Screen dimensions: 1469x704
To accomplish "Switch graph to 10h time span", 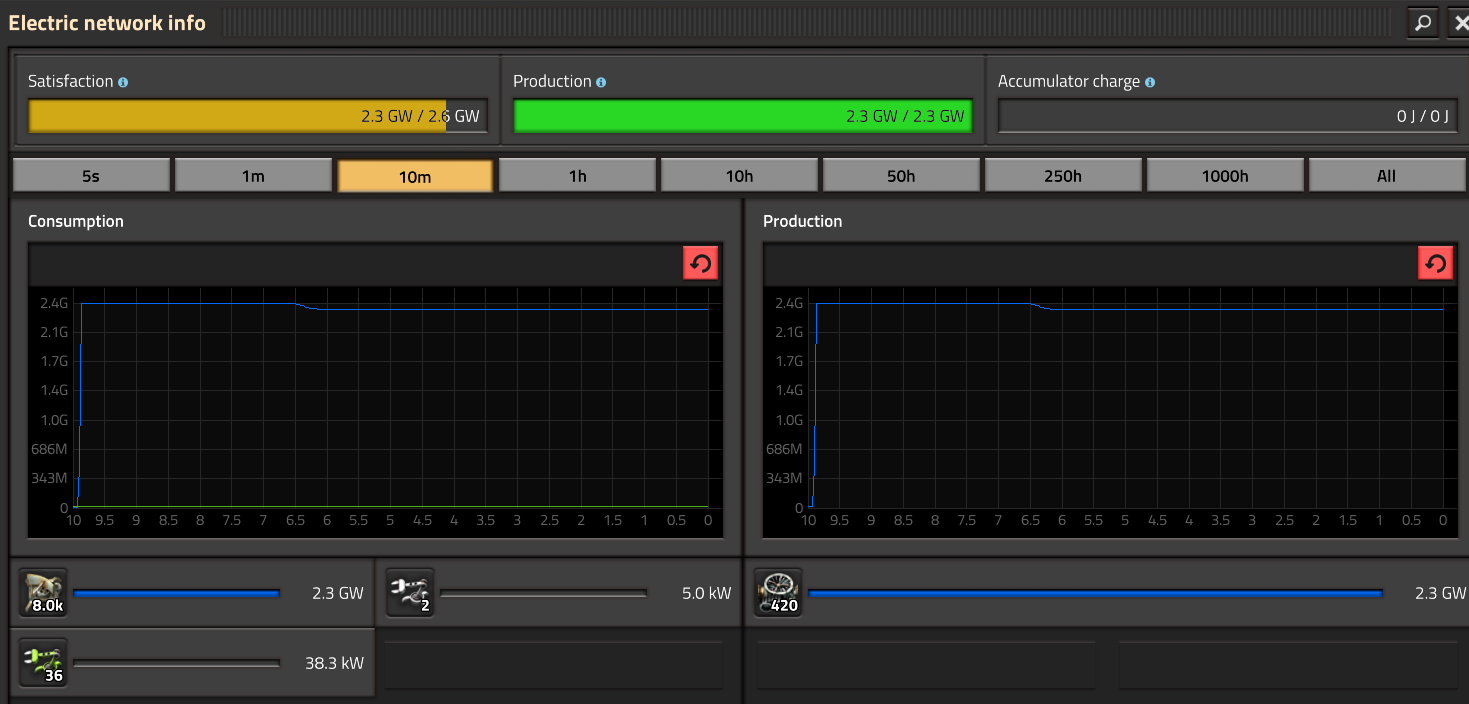I will click(x=739, y=176).
